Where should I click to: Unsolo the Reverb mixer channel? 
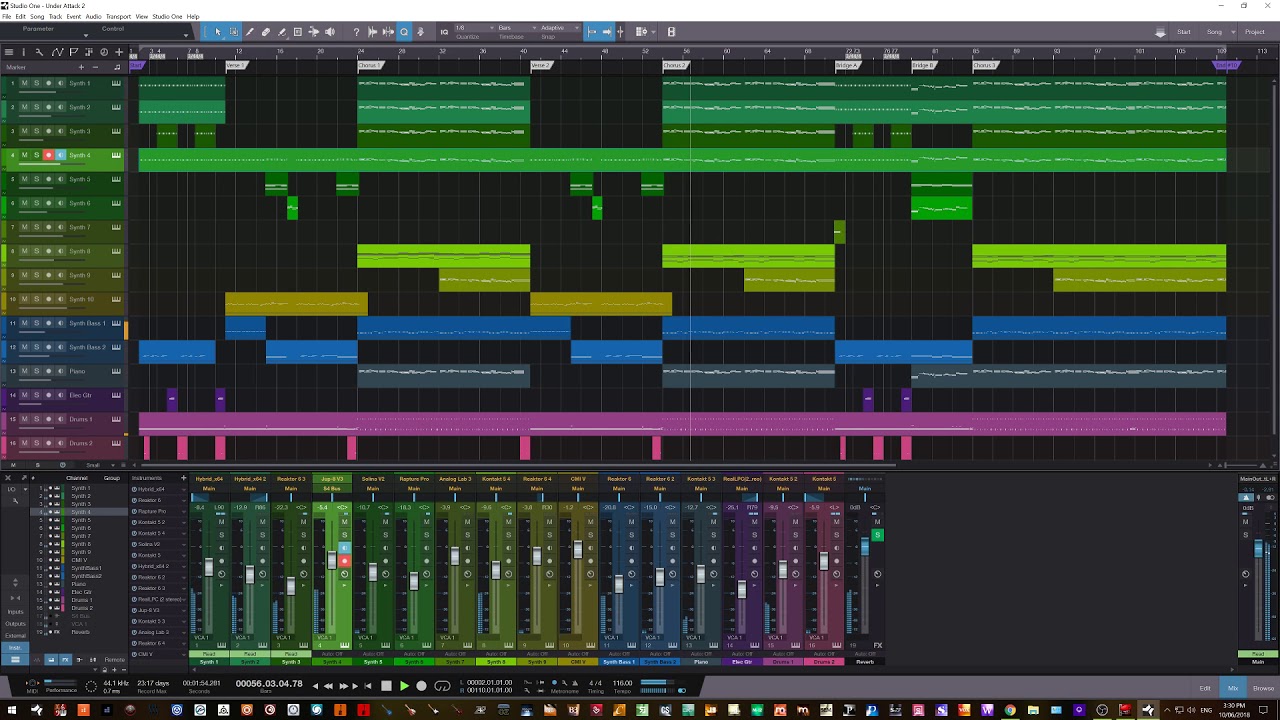click(877, 535)
